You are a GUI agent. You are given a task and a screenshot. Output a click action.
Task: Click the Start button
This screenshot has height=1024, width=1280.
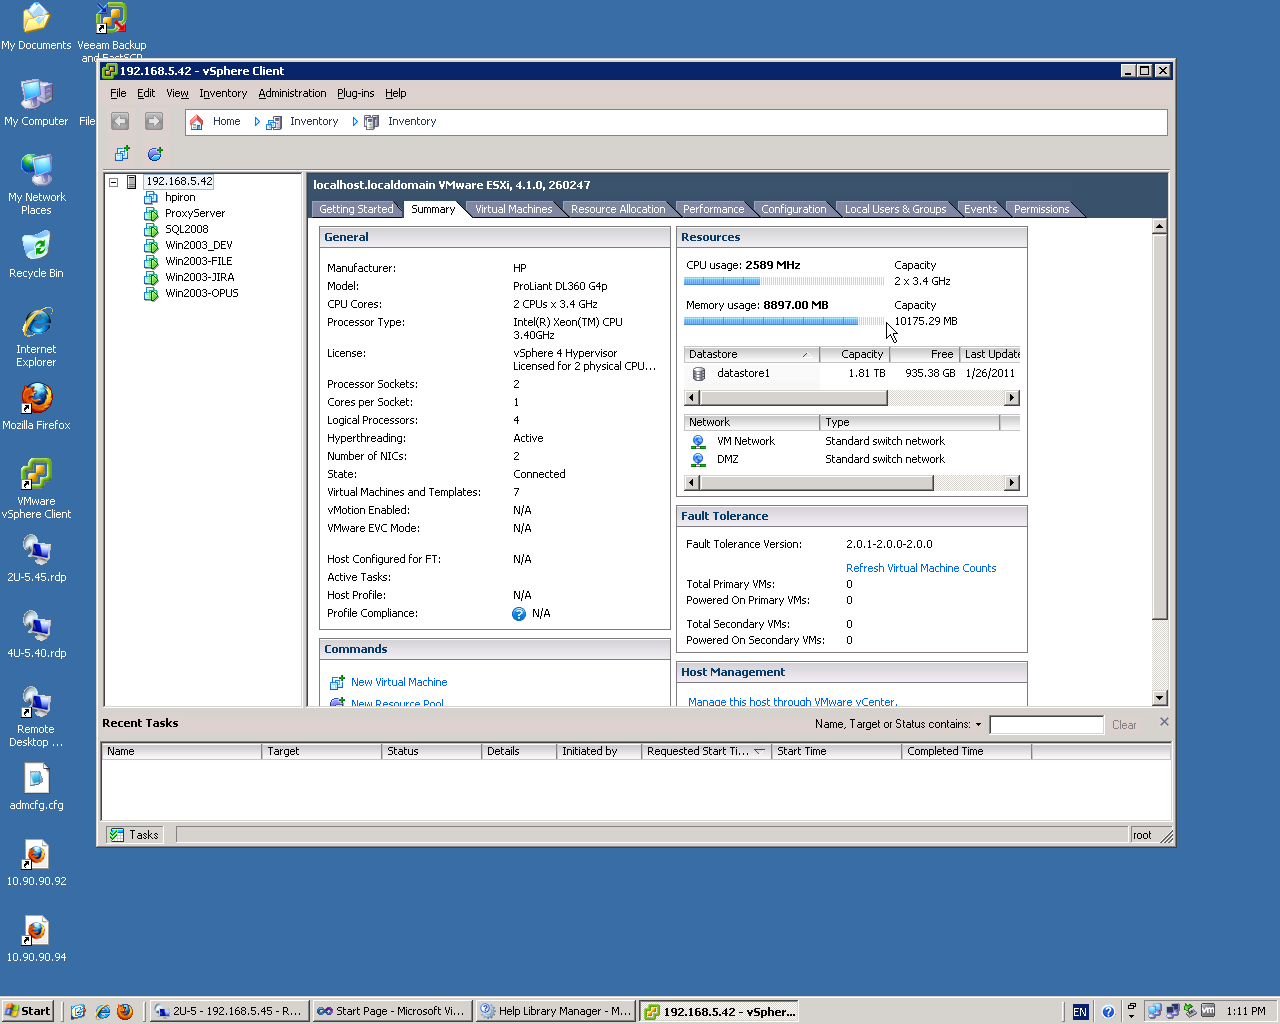pyautogui.click(x=27, y=1011)
